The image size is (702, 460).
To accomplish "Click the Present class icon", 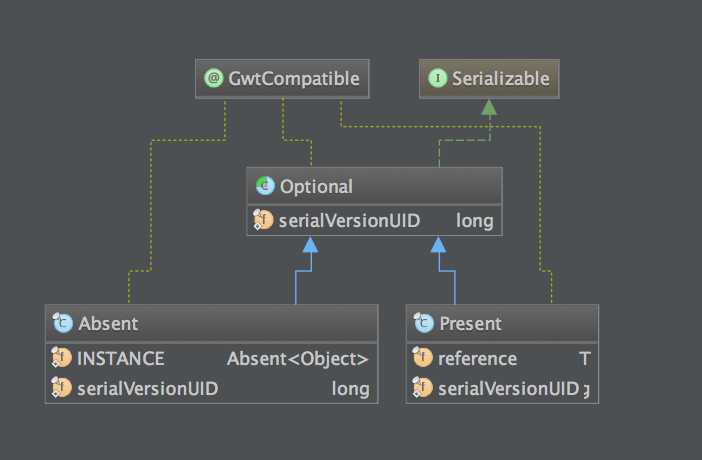I will (x=423, y=323).
